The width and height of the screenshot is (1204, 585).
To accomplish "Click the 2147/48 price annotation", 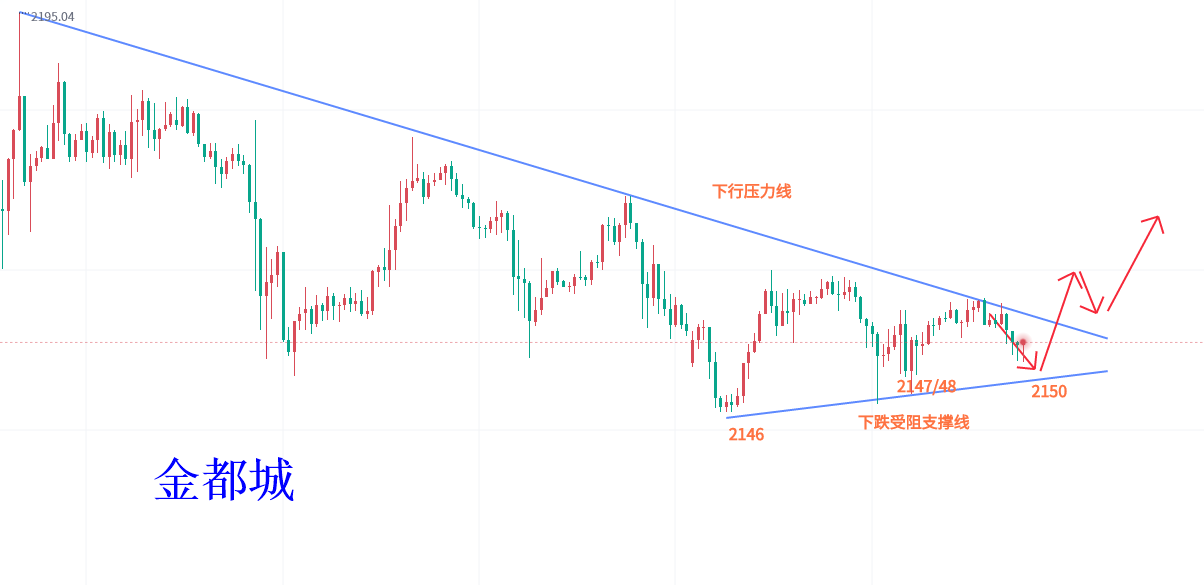I will click(926, 386).
